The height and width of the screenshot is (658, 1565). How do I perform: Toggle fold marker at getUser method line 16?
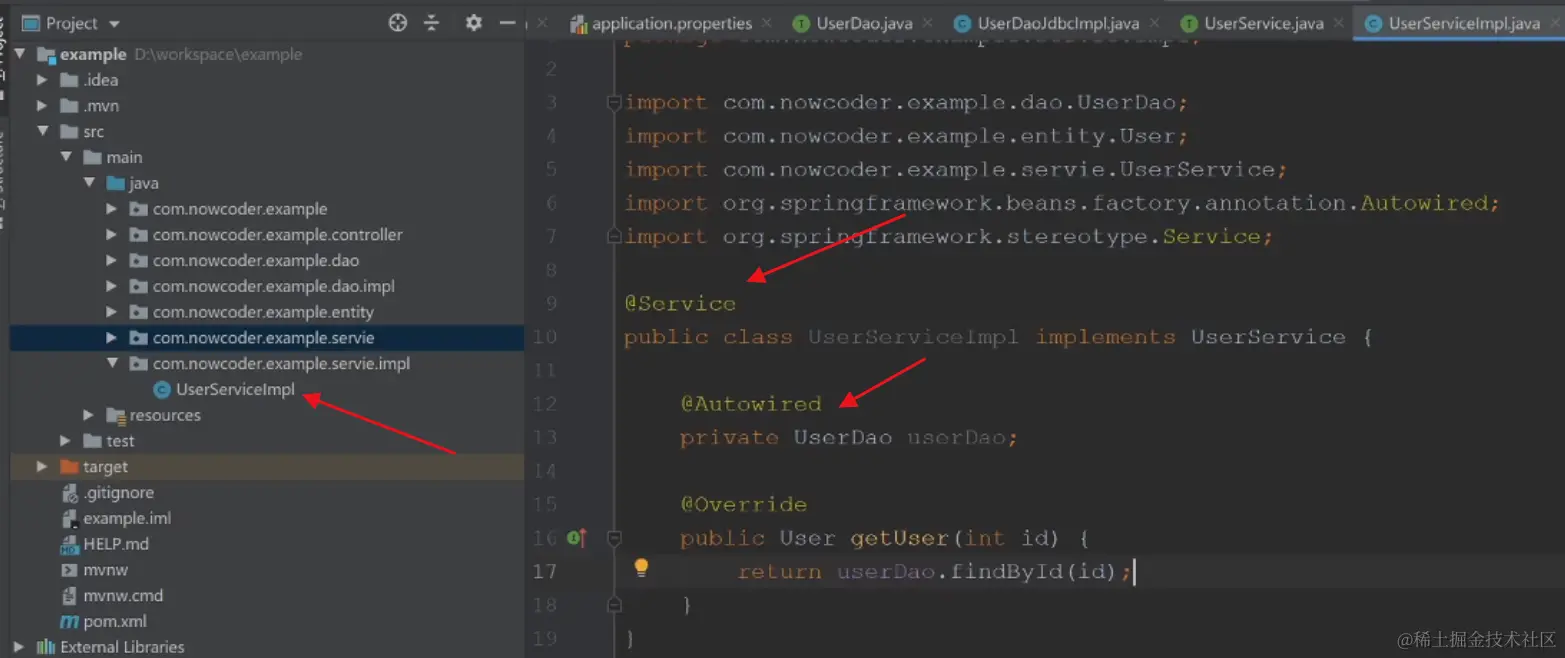(615, 538)
